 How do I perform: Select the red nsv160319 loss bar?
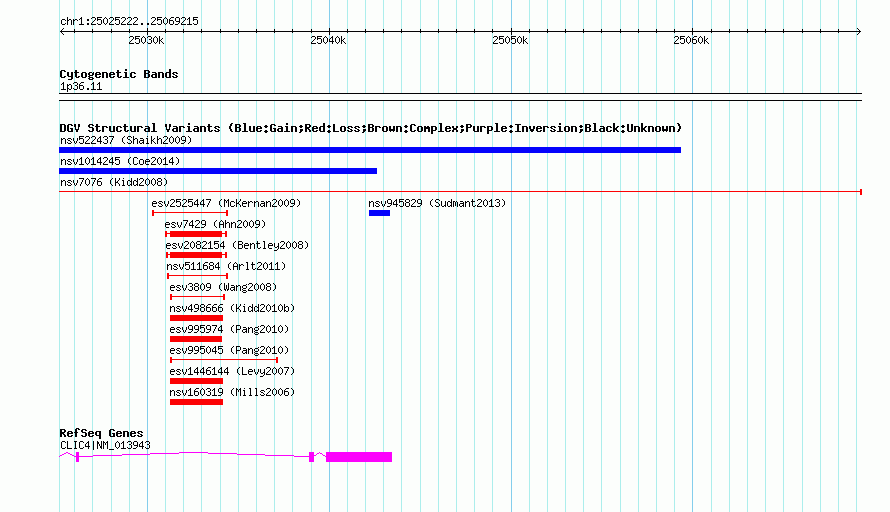click(196, 402)
